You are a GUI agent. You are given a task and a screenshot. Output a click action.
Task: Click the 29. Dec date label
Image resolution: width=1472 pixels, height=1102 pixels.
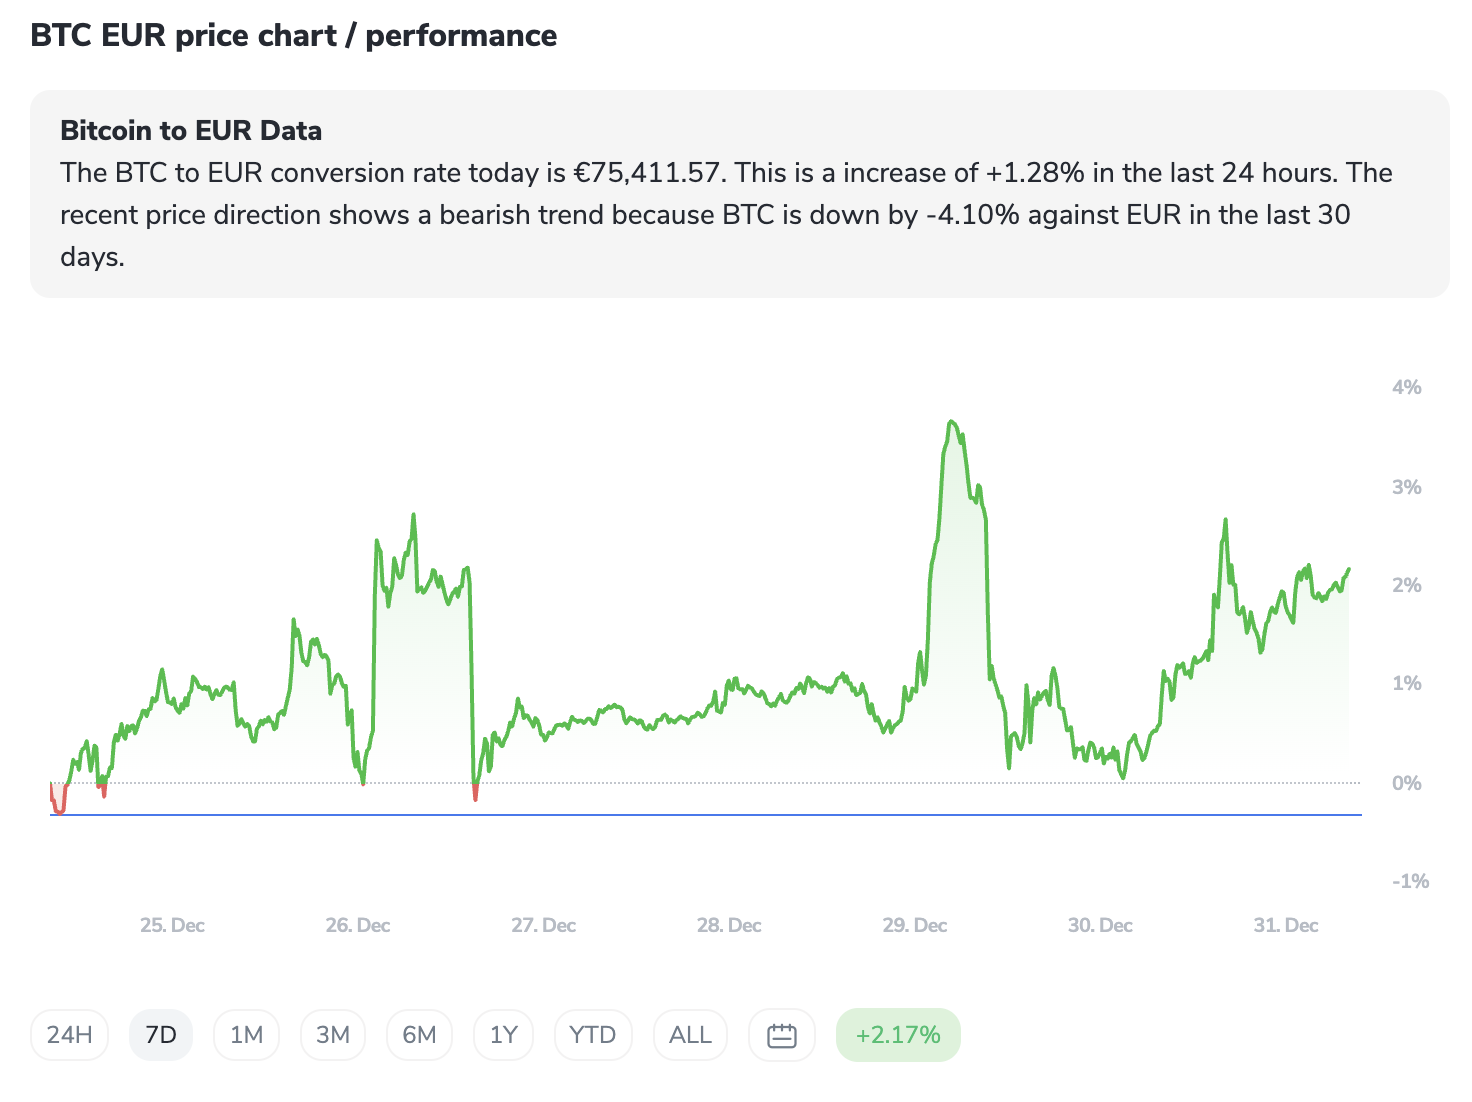[914, 925]
